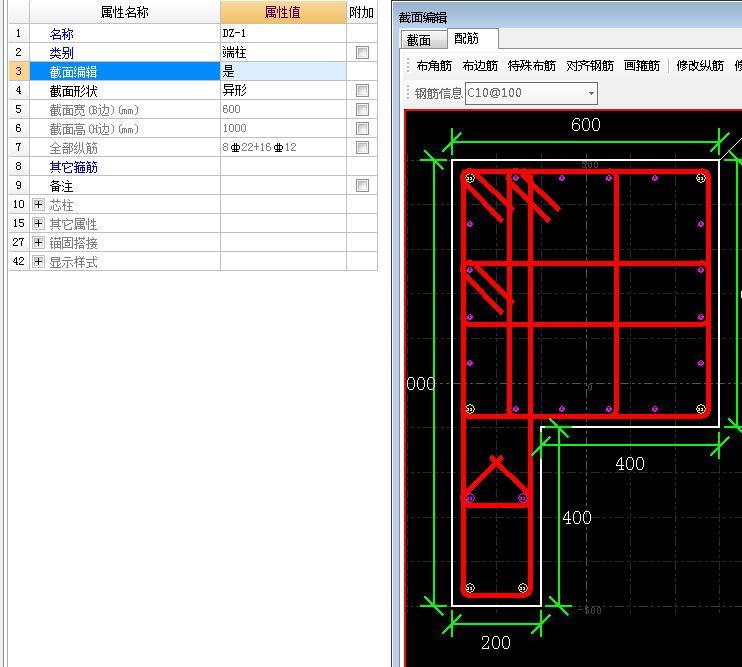Image resolution: width=742 pixels, height=667 pixels.
Task: Click the 截面编辑 value cell showing 是
Action: coord(283,71)
